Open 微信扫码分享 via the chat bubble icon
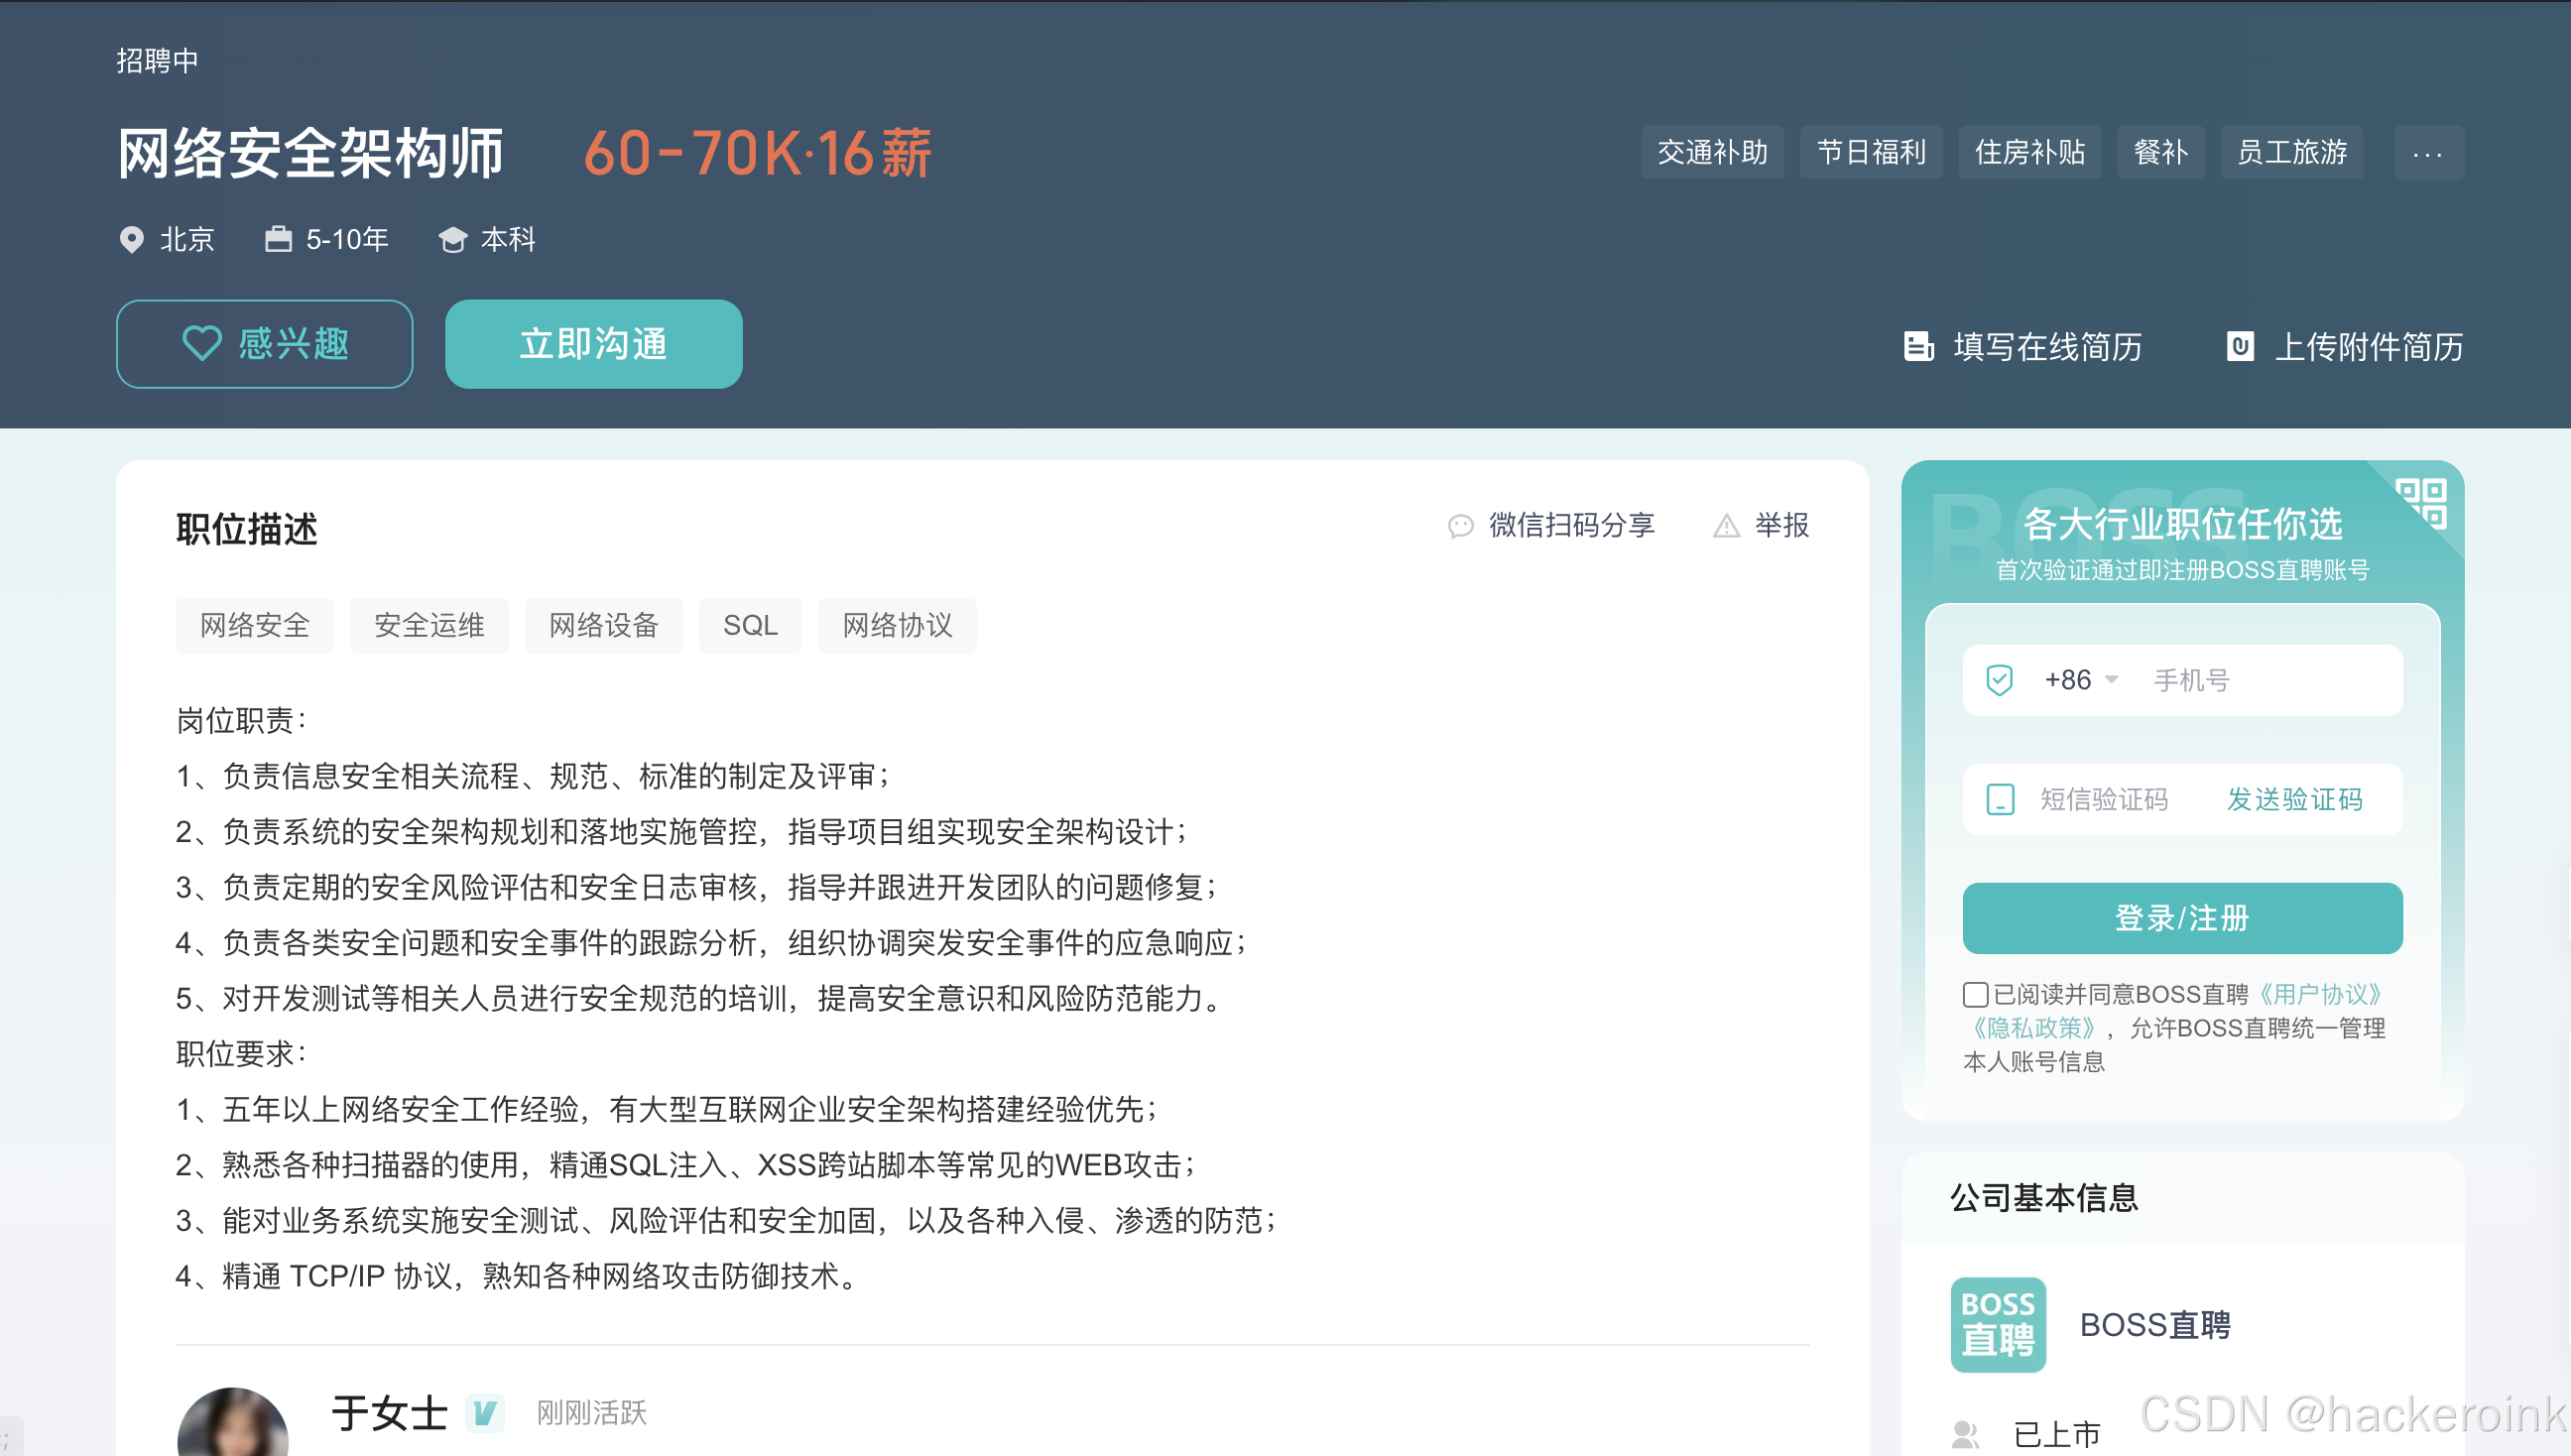2571x1456 pixels. point(1461,526)
